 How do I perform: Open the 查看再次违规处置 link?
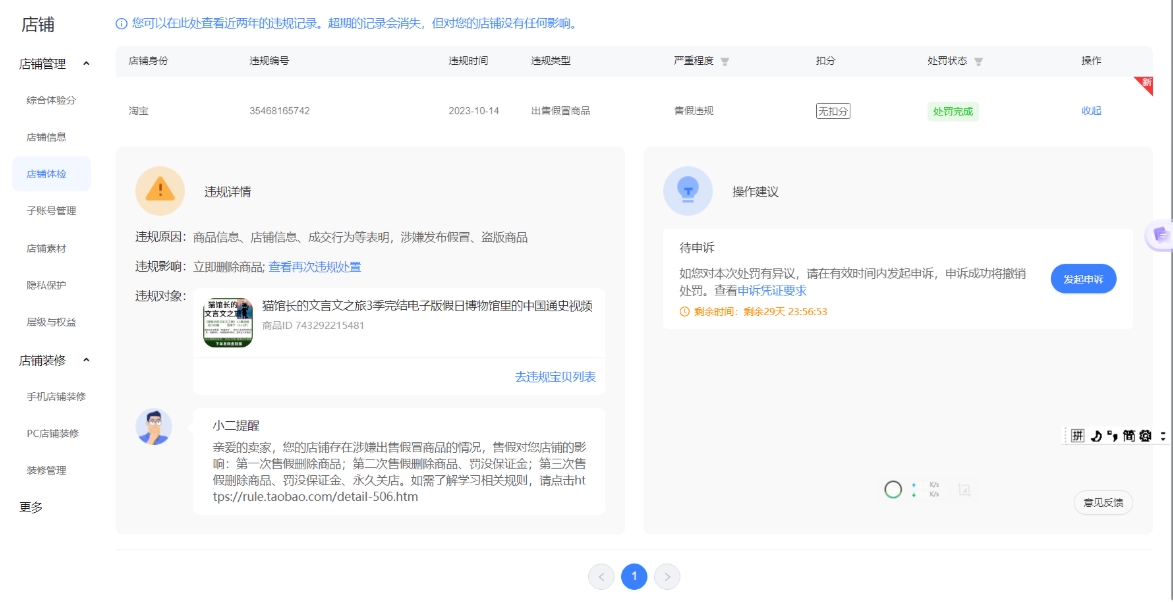click(x=315, y=267)
